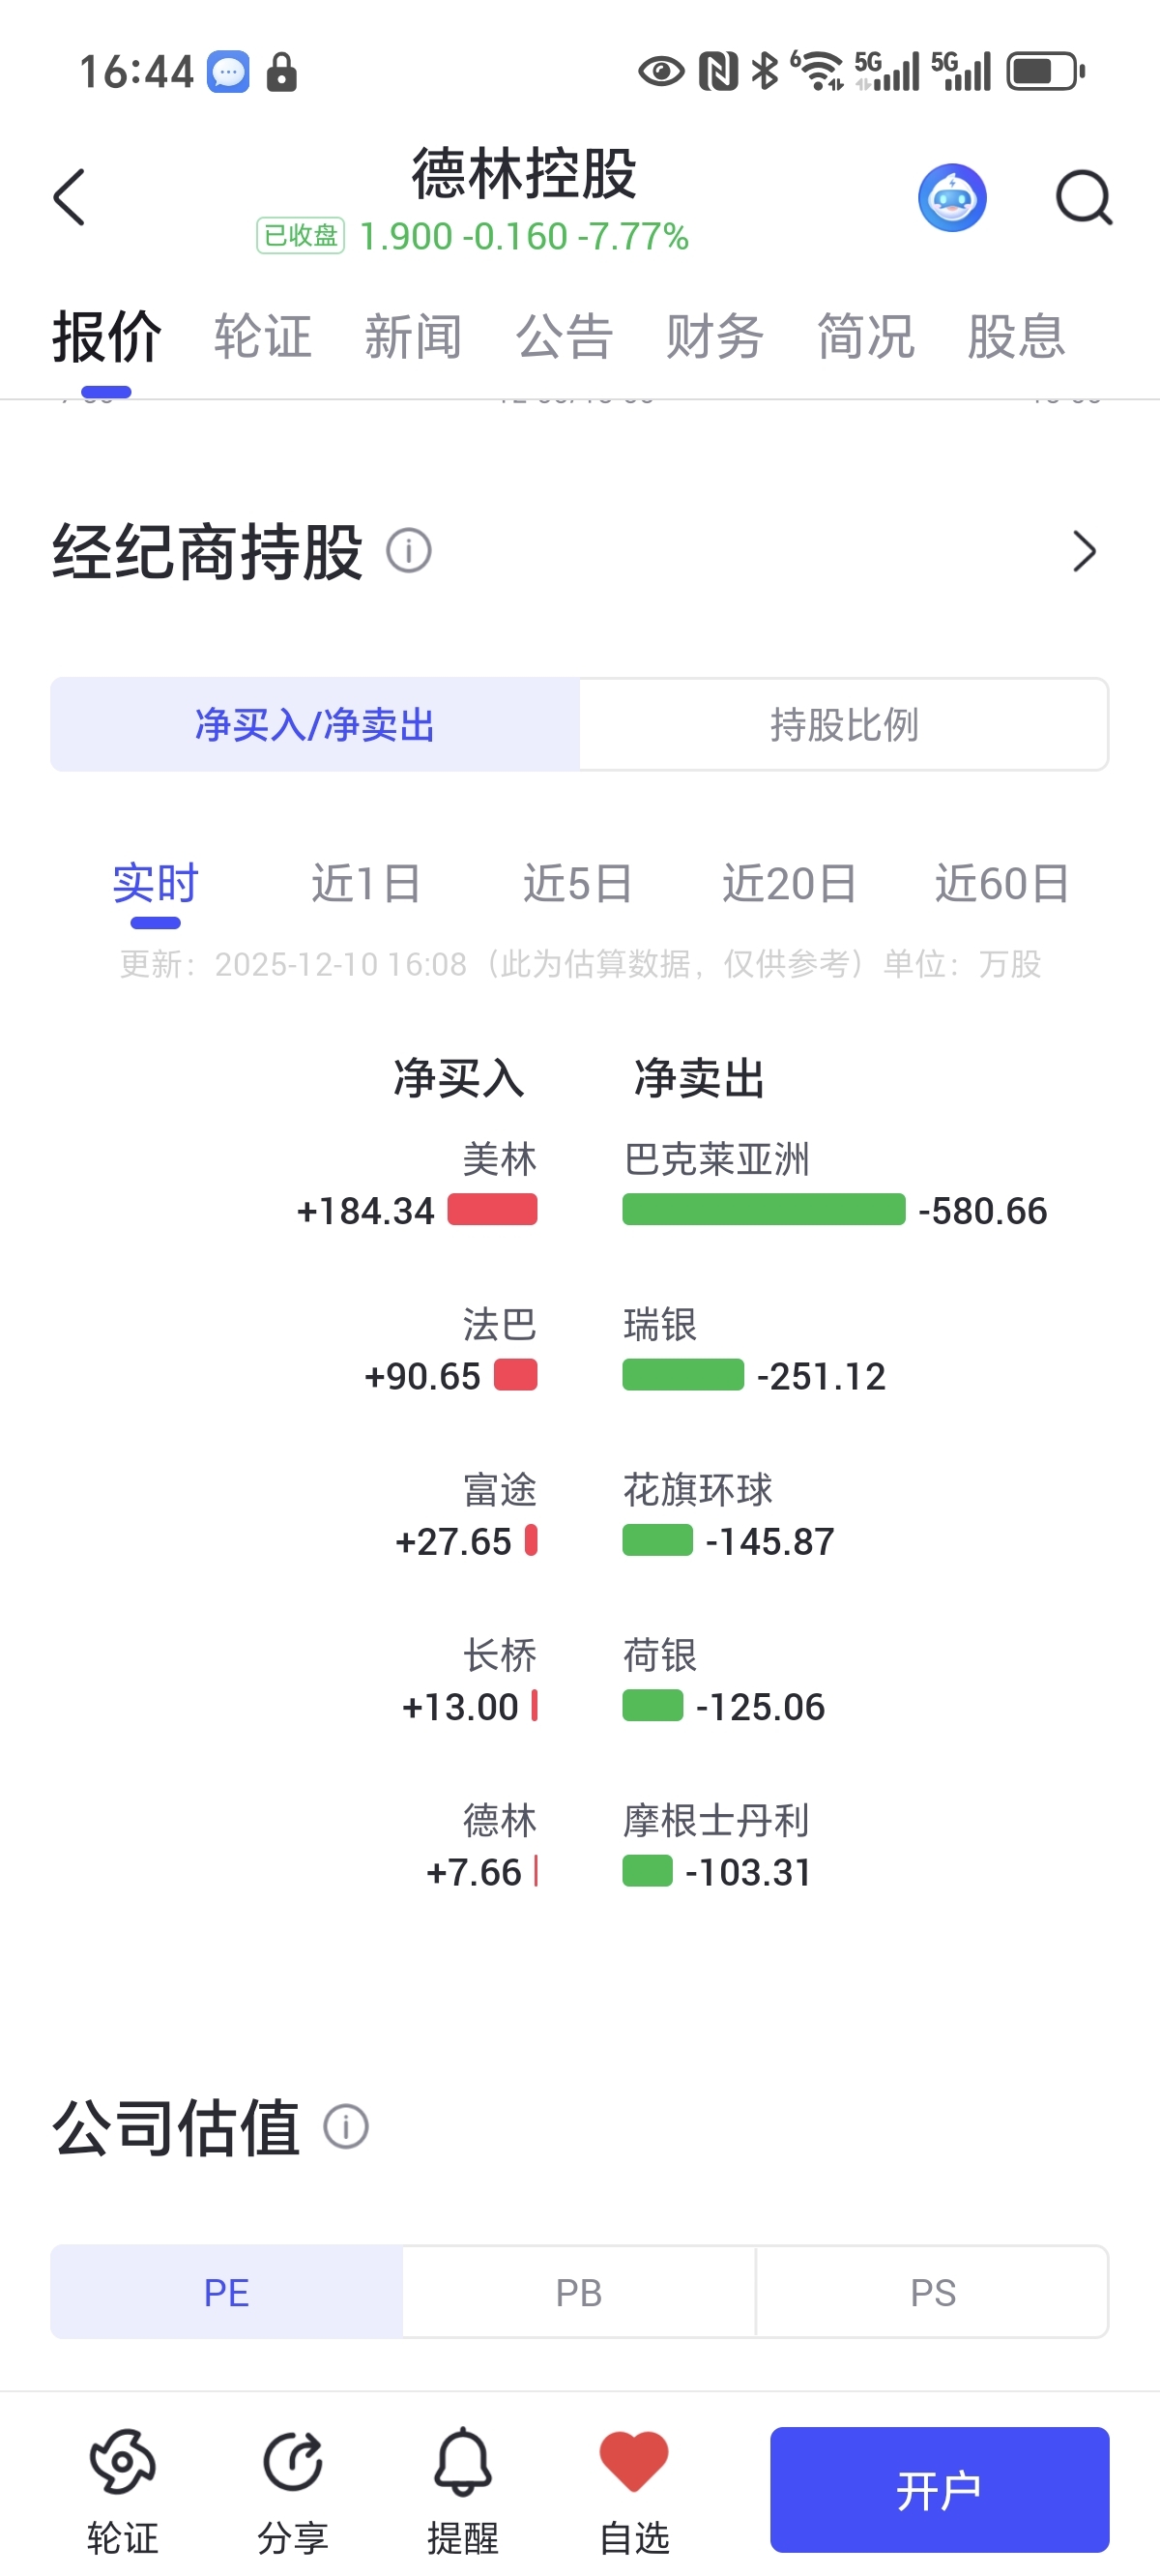This screenshot has width=1160, height=2576.
Task: Tap 巴克莱亚洲 green net-sell bar
Action: pos(763,1210)
